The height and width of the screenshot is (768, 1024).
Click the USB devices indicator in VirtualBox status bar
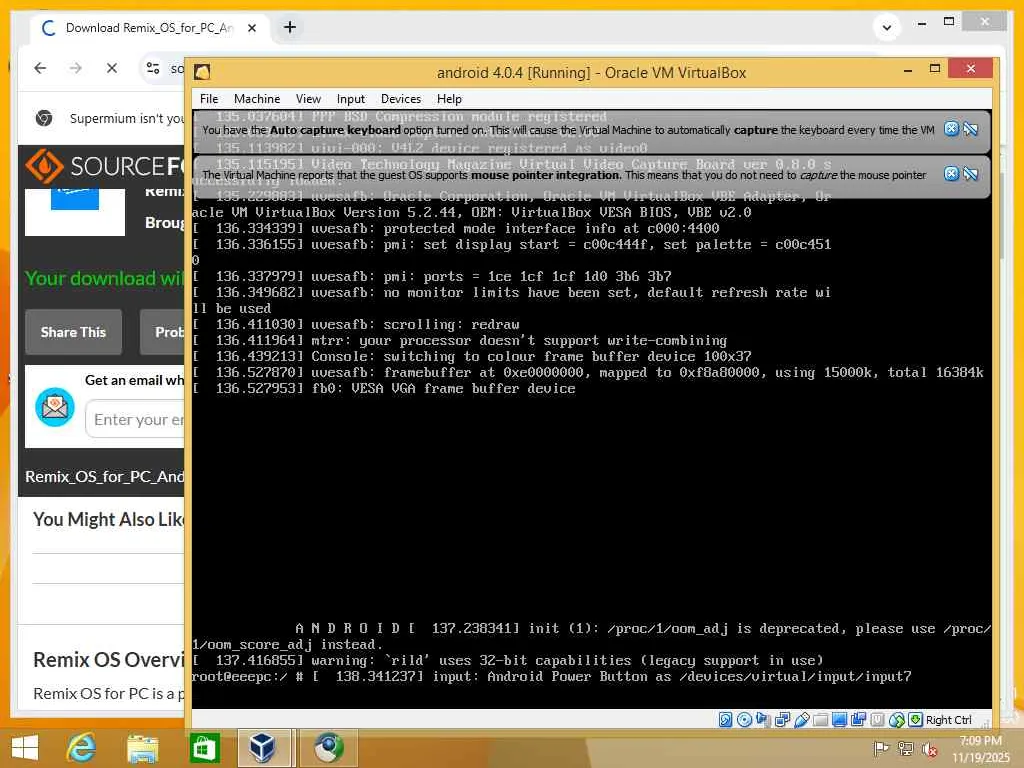click(802, 720)
